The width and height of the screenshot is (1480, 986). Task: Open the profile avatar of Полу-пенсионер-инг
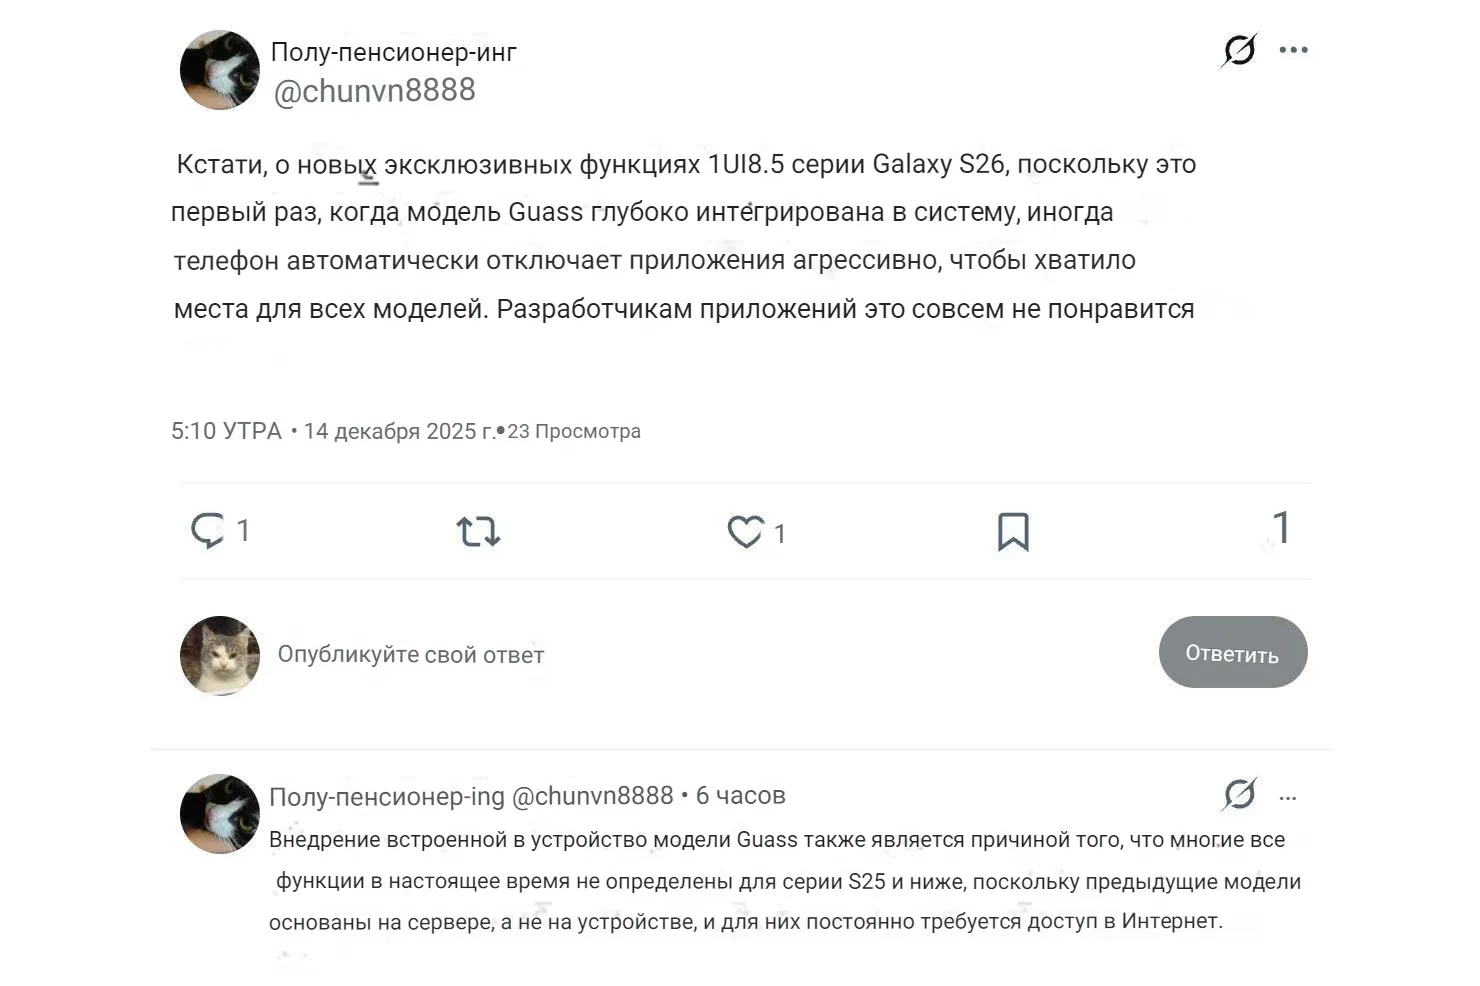coord(219,70)
